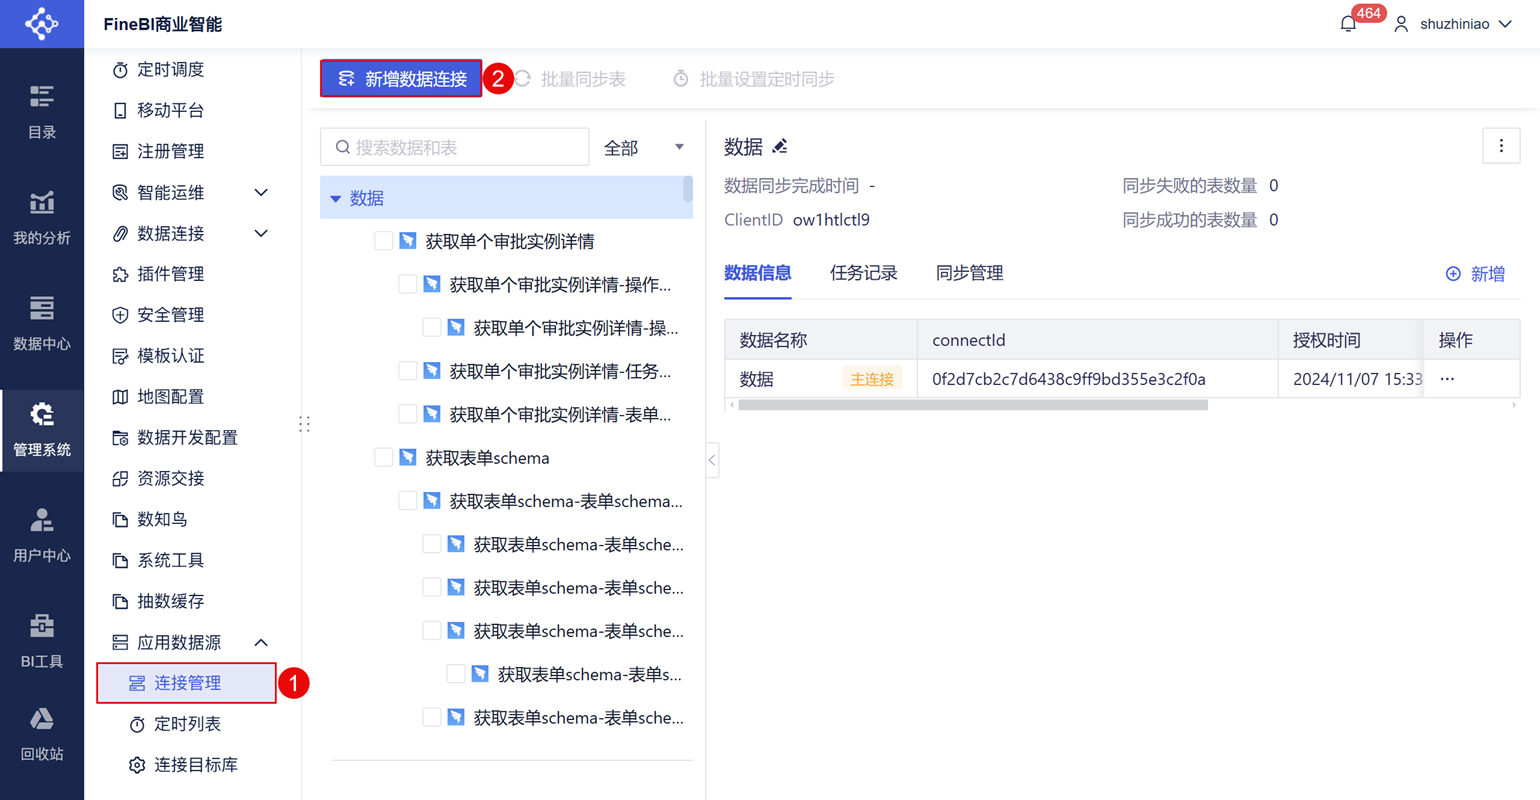
Task: Open the 全部 filter dropdown
Action: coord(644,148)
